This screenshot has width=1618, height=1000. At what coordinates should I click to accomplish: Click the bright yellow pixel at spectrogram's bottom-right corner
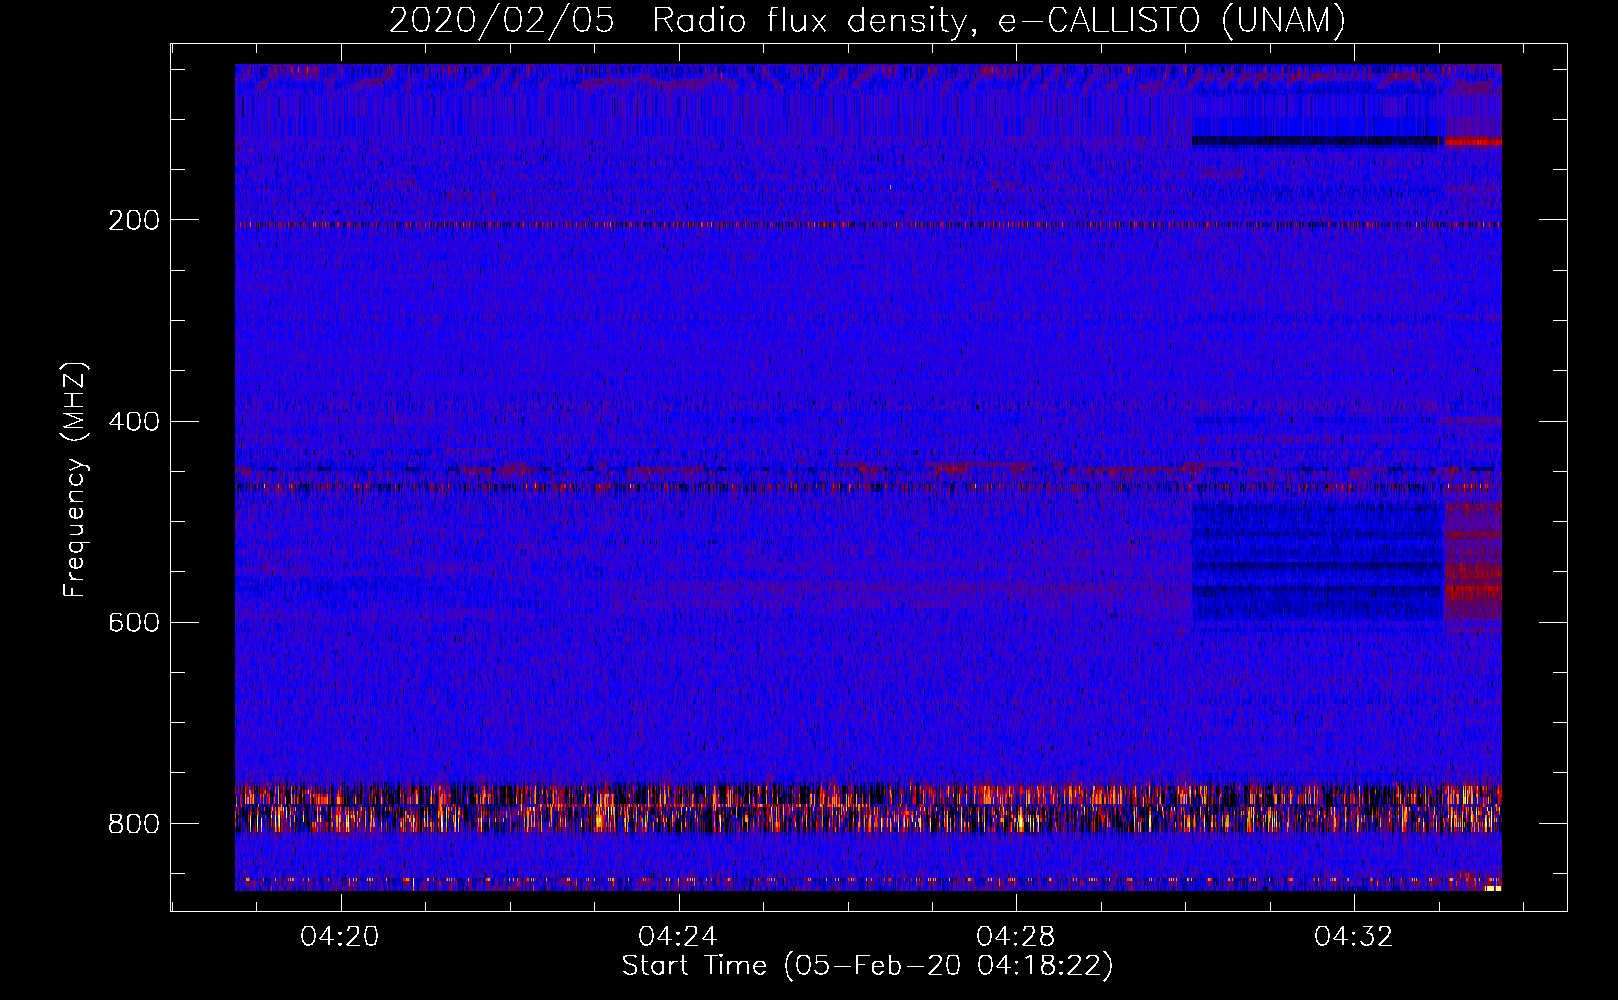1493,887
